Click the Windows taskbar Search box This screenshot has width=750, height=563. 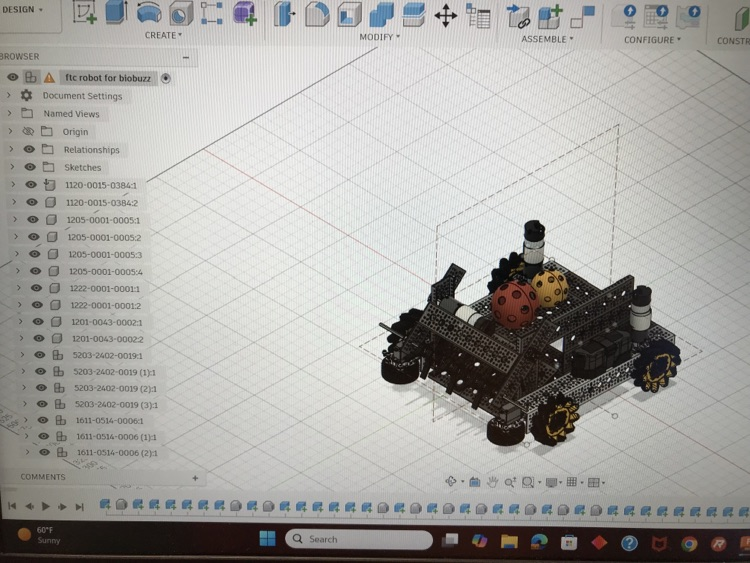click(359, 539)
